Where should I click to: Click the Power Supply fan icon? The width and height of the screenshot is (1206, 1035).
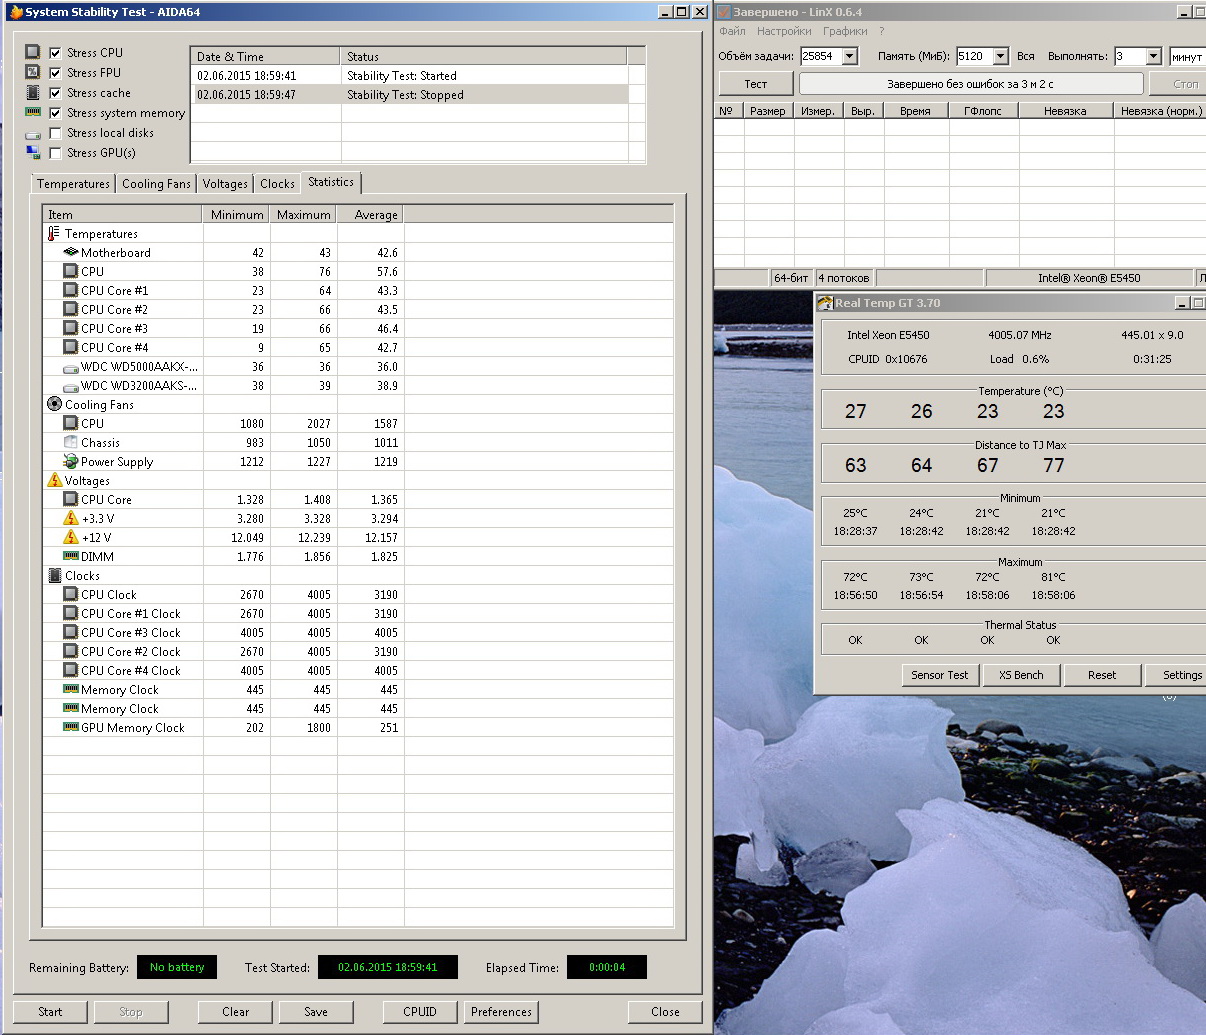(70, 461)
